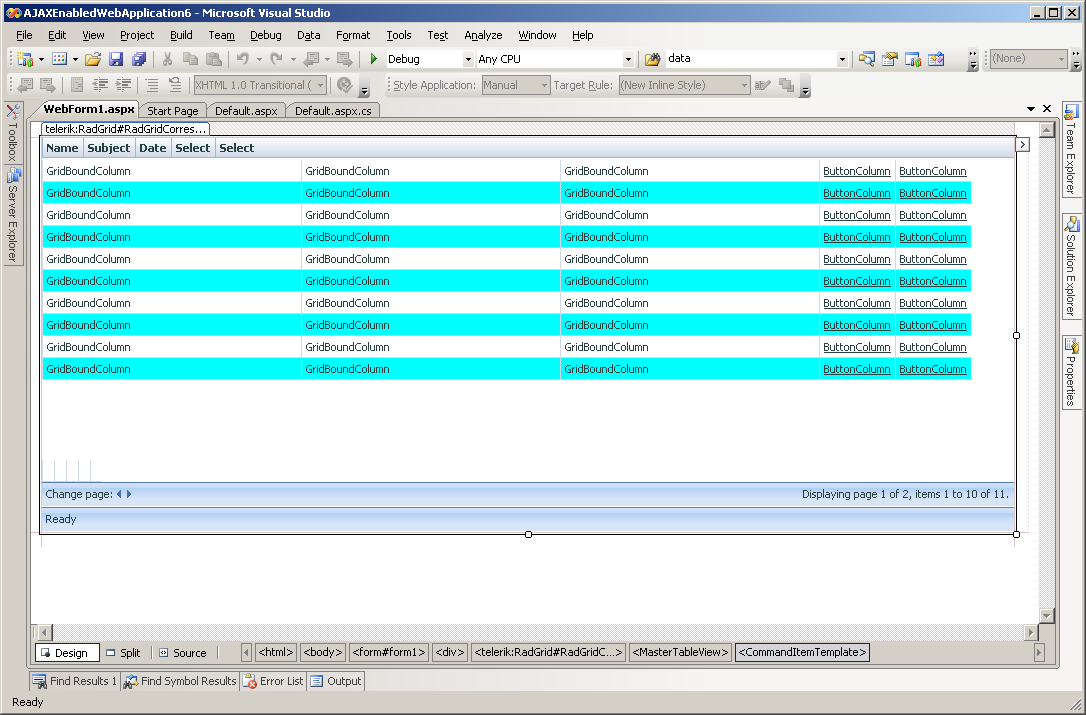Open the Solution Explorer side panel
Viewport: 1086px width, 715px height.
[1071, 266]
